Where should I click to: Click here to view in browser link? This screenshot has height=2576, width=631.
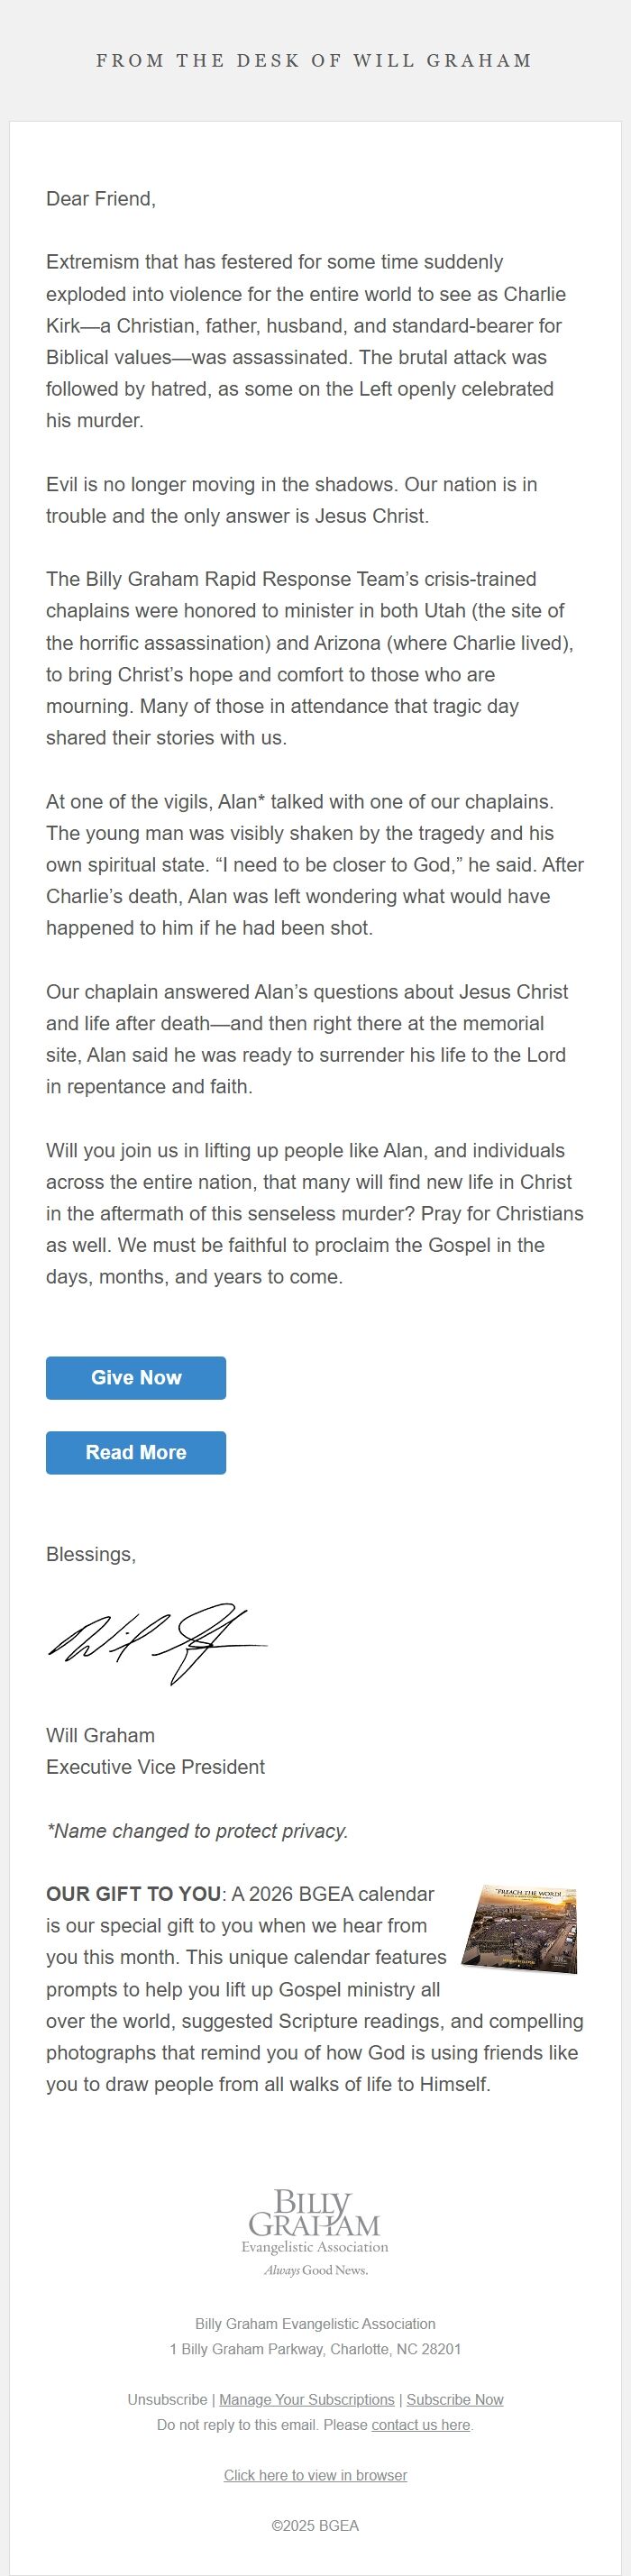(x=315, y=2475)
